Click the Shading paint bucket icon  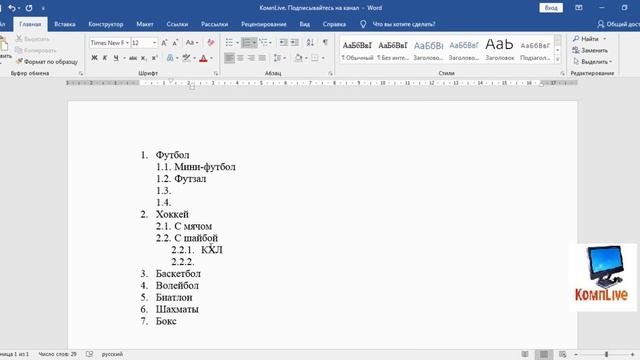coord(298,58)
